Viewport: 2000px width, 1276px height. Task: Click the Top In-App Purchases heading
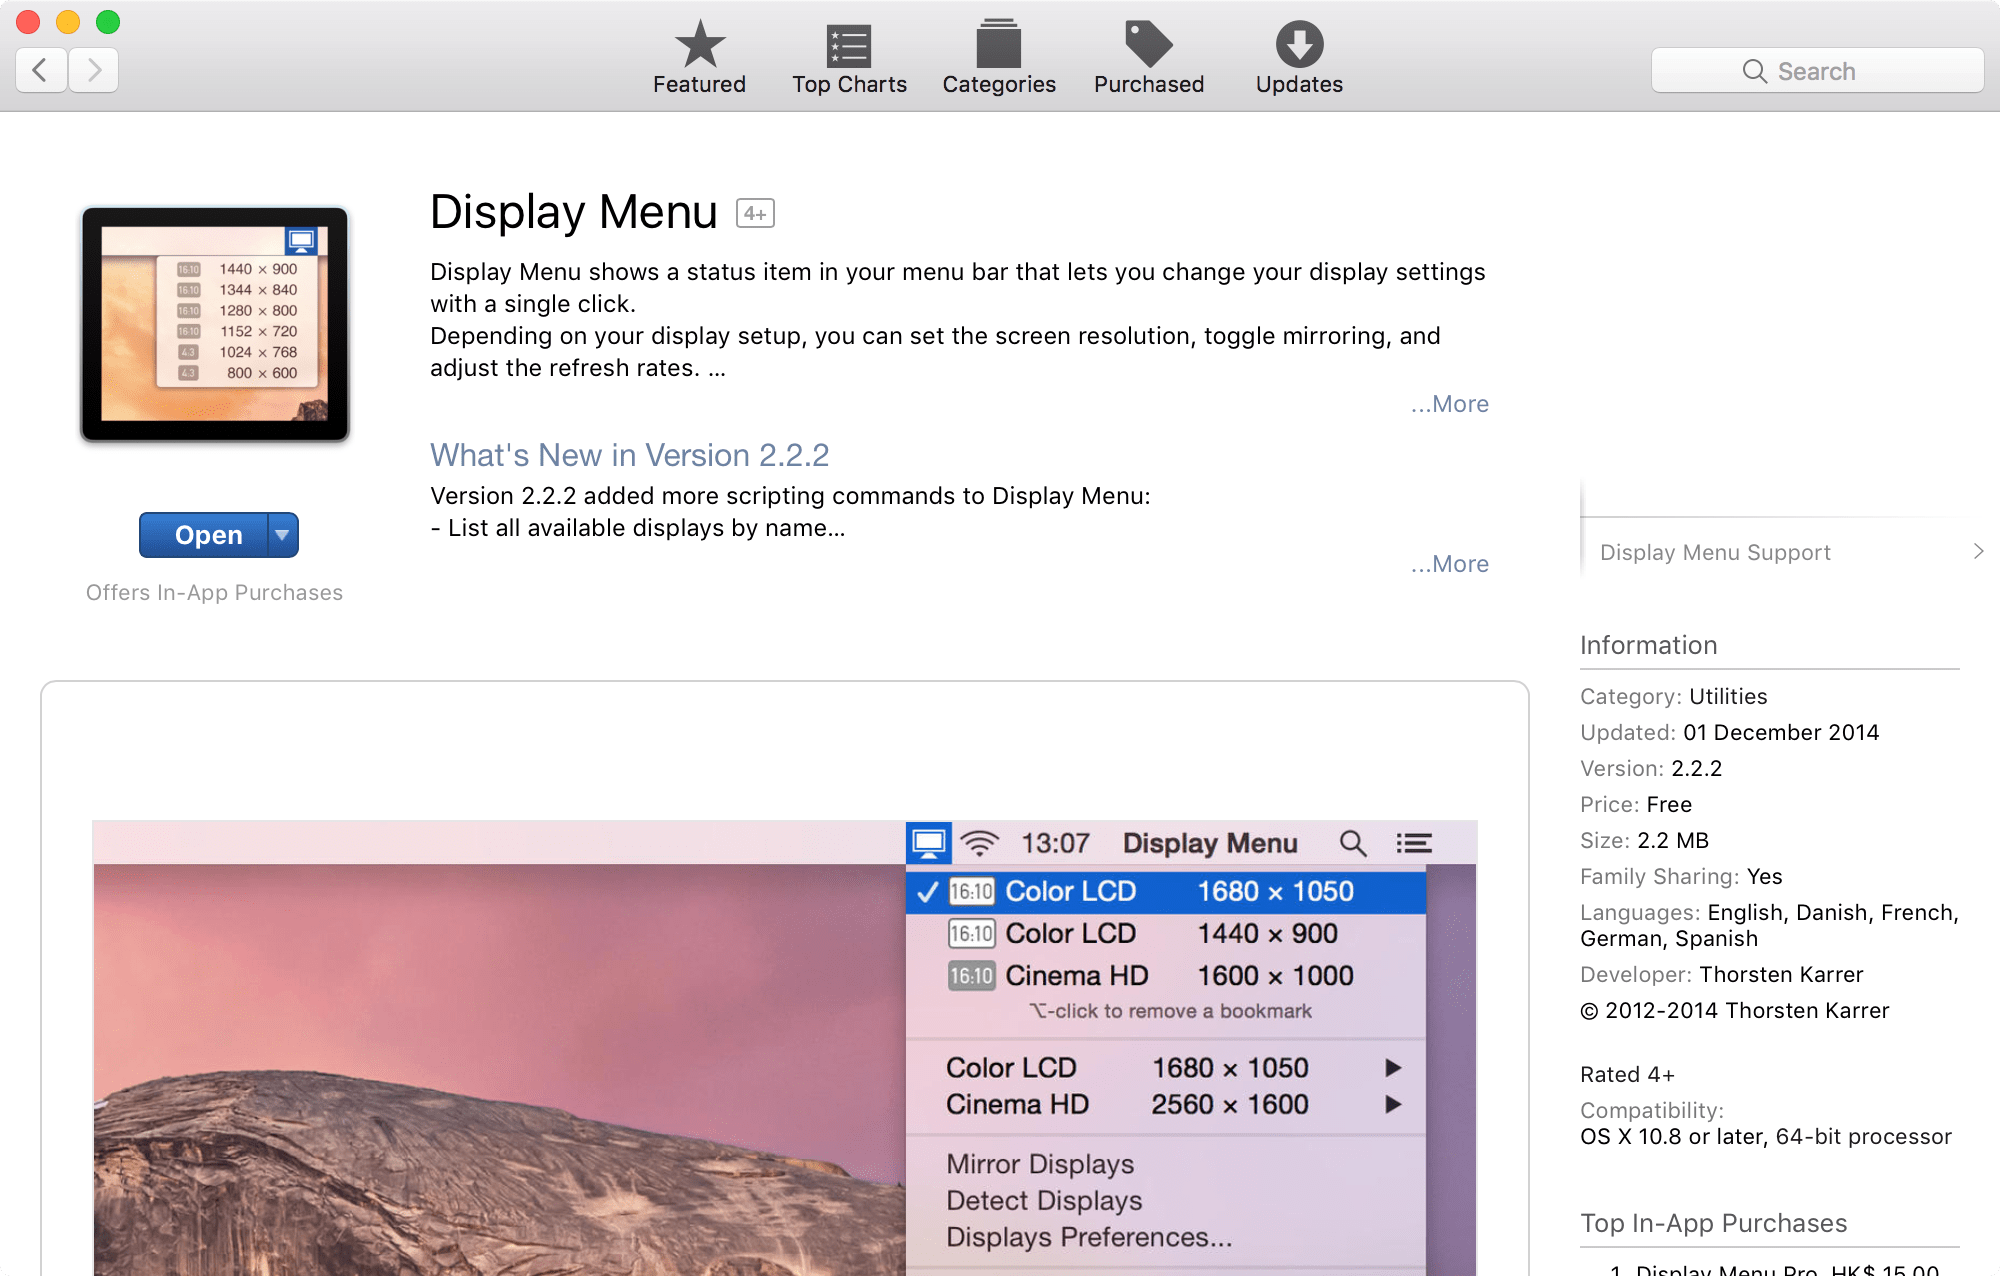coord(1713,1223)
